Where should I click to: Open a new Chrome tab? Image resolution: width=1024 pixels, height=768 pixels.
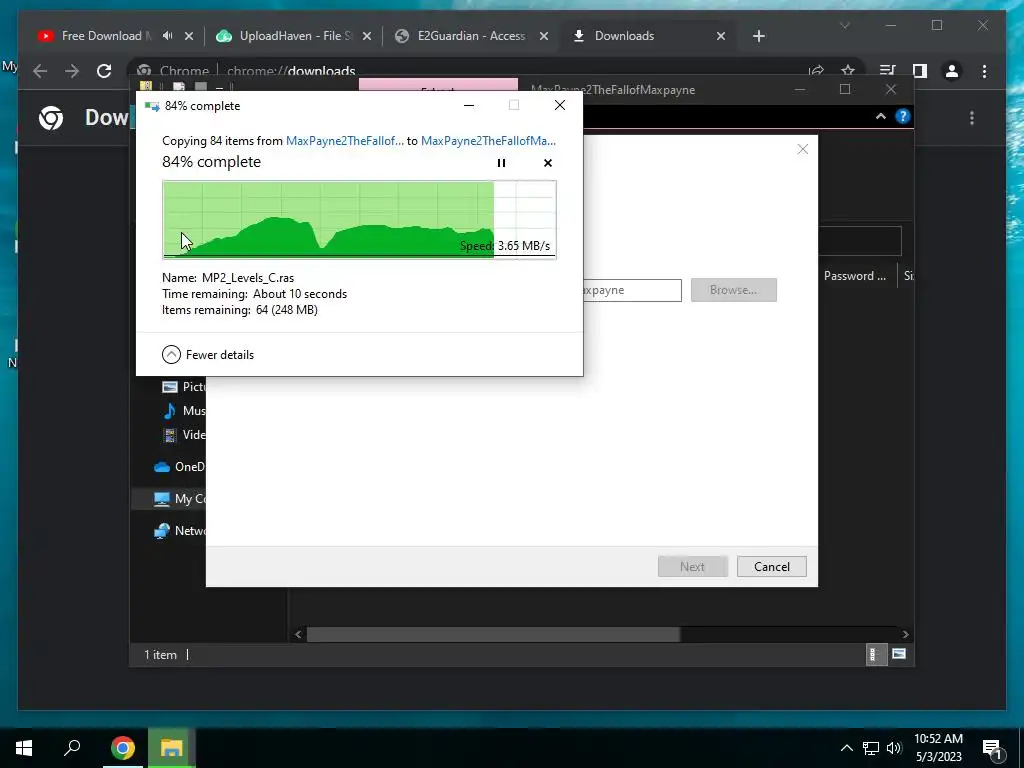[x=758, y=37]
